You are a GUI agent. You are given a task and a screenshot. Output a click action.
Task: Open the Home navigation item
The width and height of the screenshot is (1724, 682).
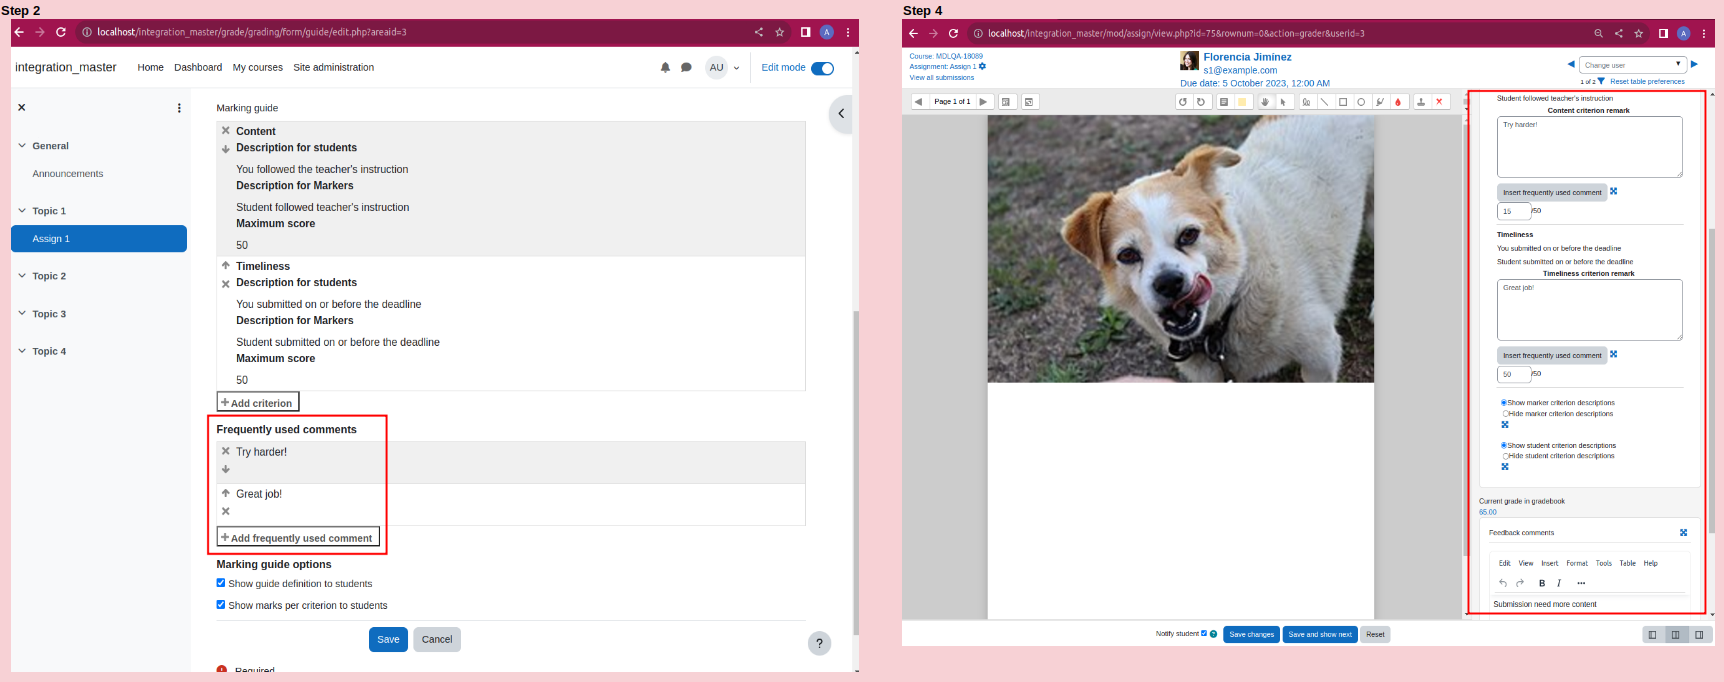pos(150,68)
